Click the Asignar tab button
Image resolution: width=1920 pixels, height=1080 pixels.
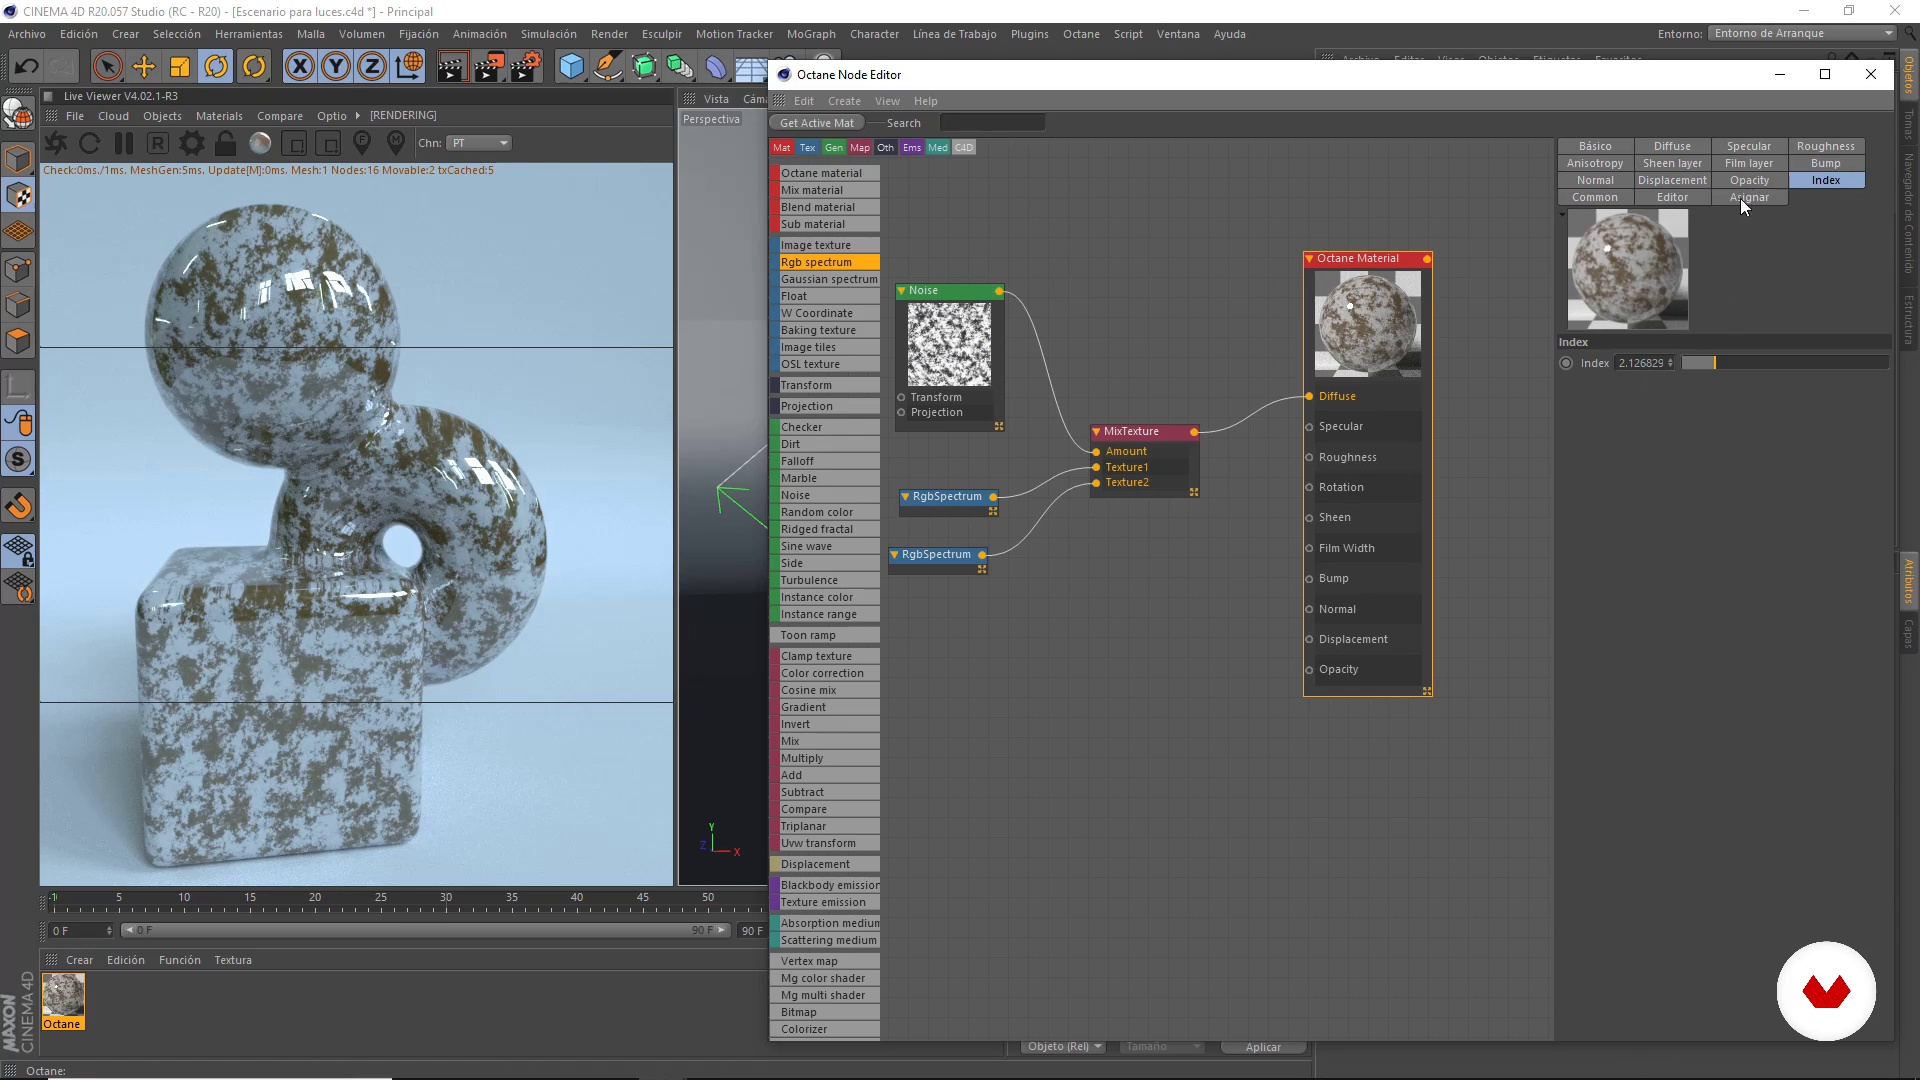tap(1749, 197)
